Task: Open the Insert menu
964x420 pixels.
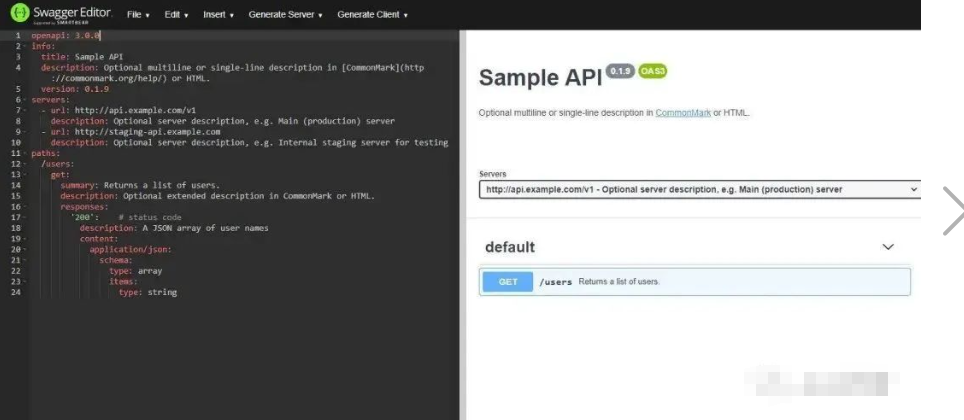Action: 218,15
